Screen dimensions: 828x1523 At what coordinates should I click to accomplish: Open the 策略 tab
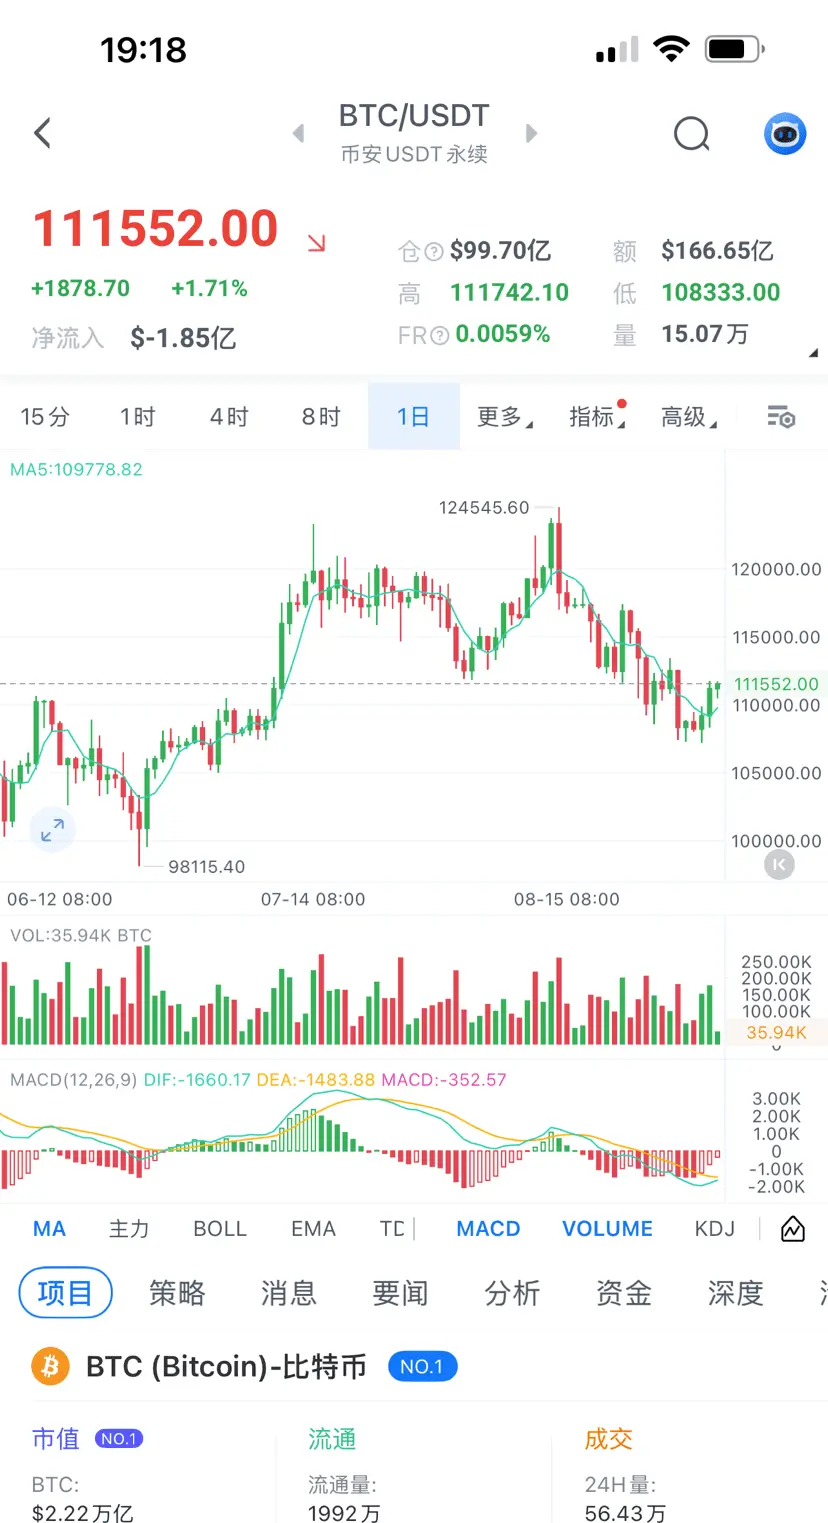pyautogui.click(x=177, y=1294)
